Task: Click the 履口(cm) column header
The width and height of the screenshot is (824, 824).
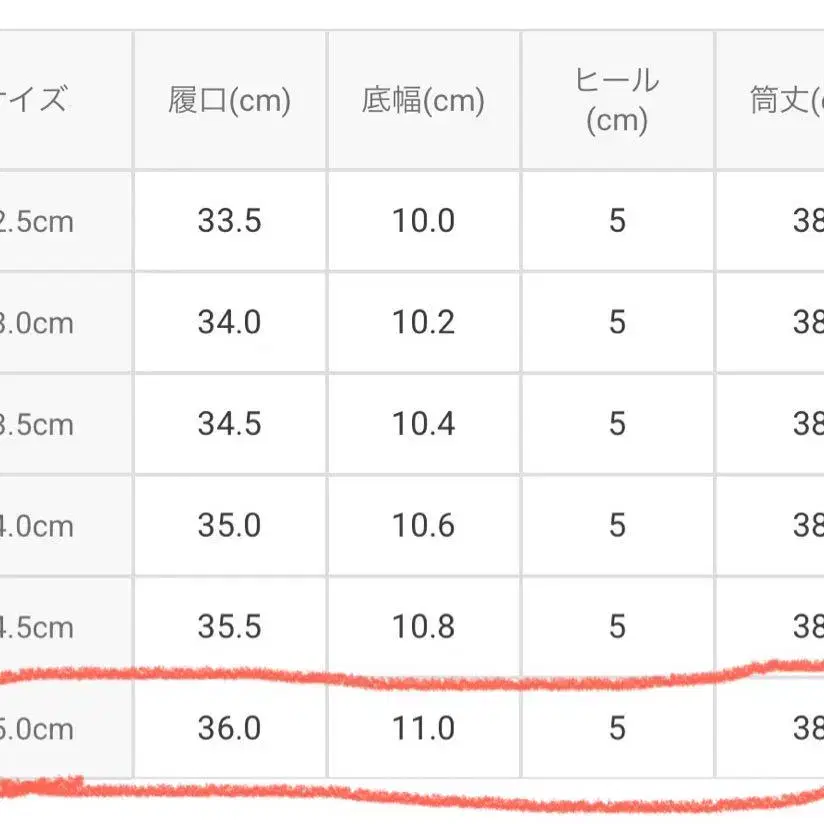Action: coord(229,101)
